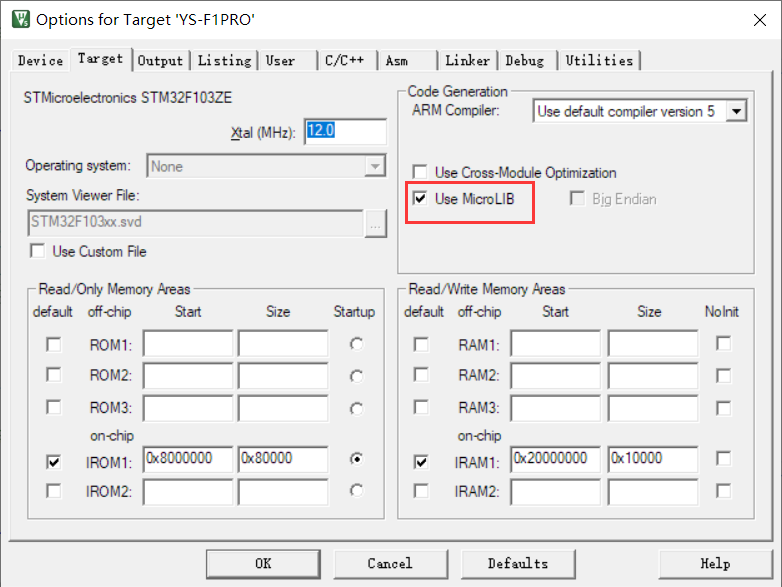
Task: Enable NoInit for IRAM1
Action: click(723, 458)
